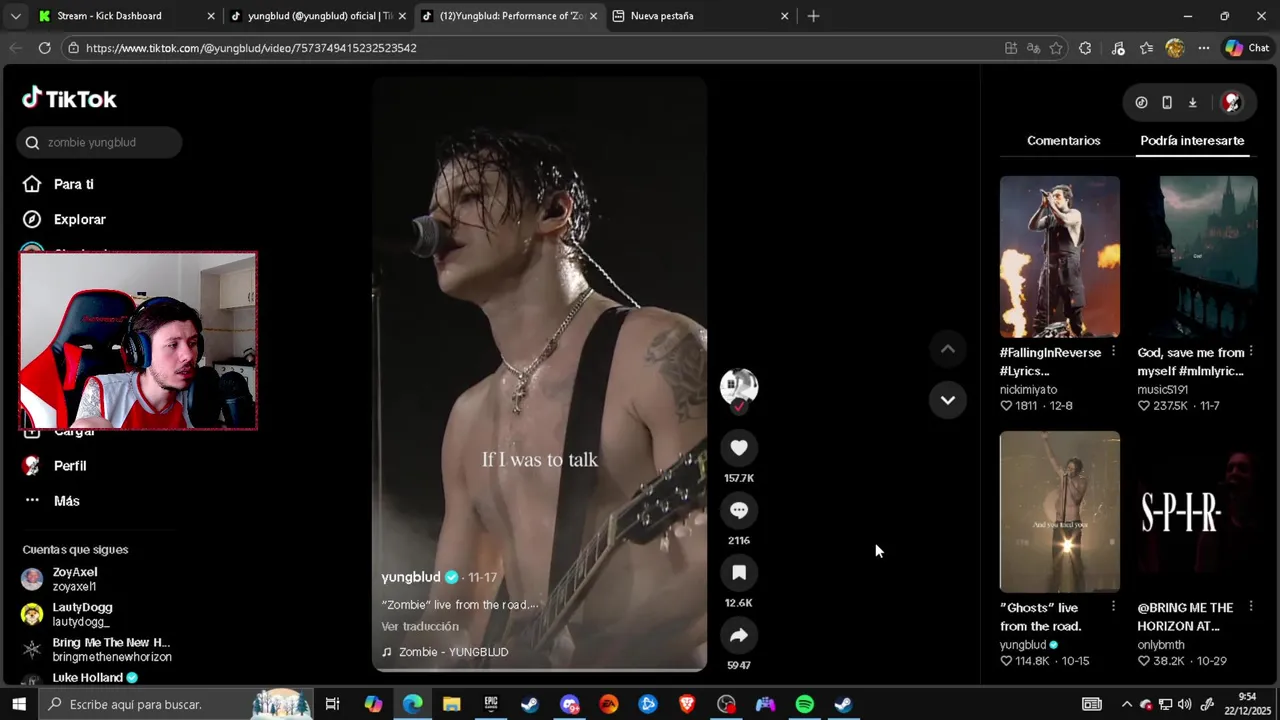Open options for BRING ME THE HORIZON card
The width and height of the screenshot is (1280, 720).
1251,607
